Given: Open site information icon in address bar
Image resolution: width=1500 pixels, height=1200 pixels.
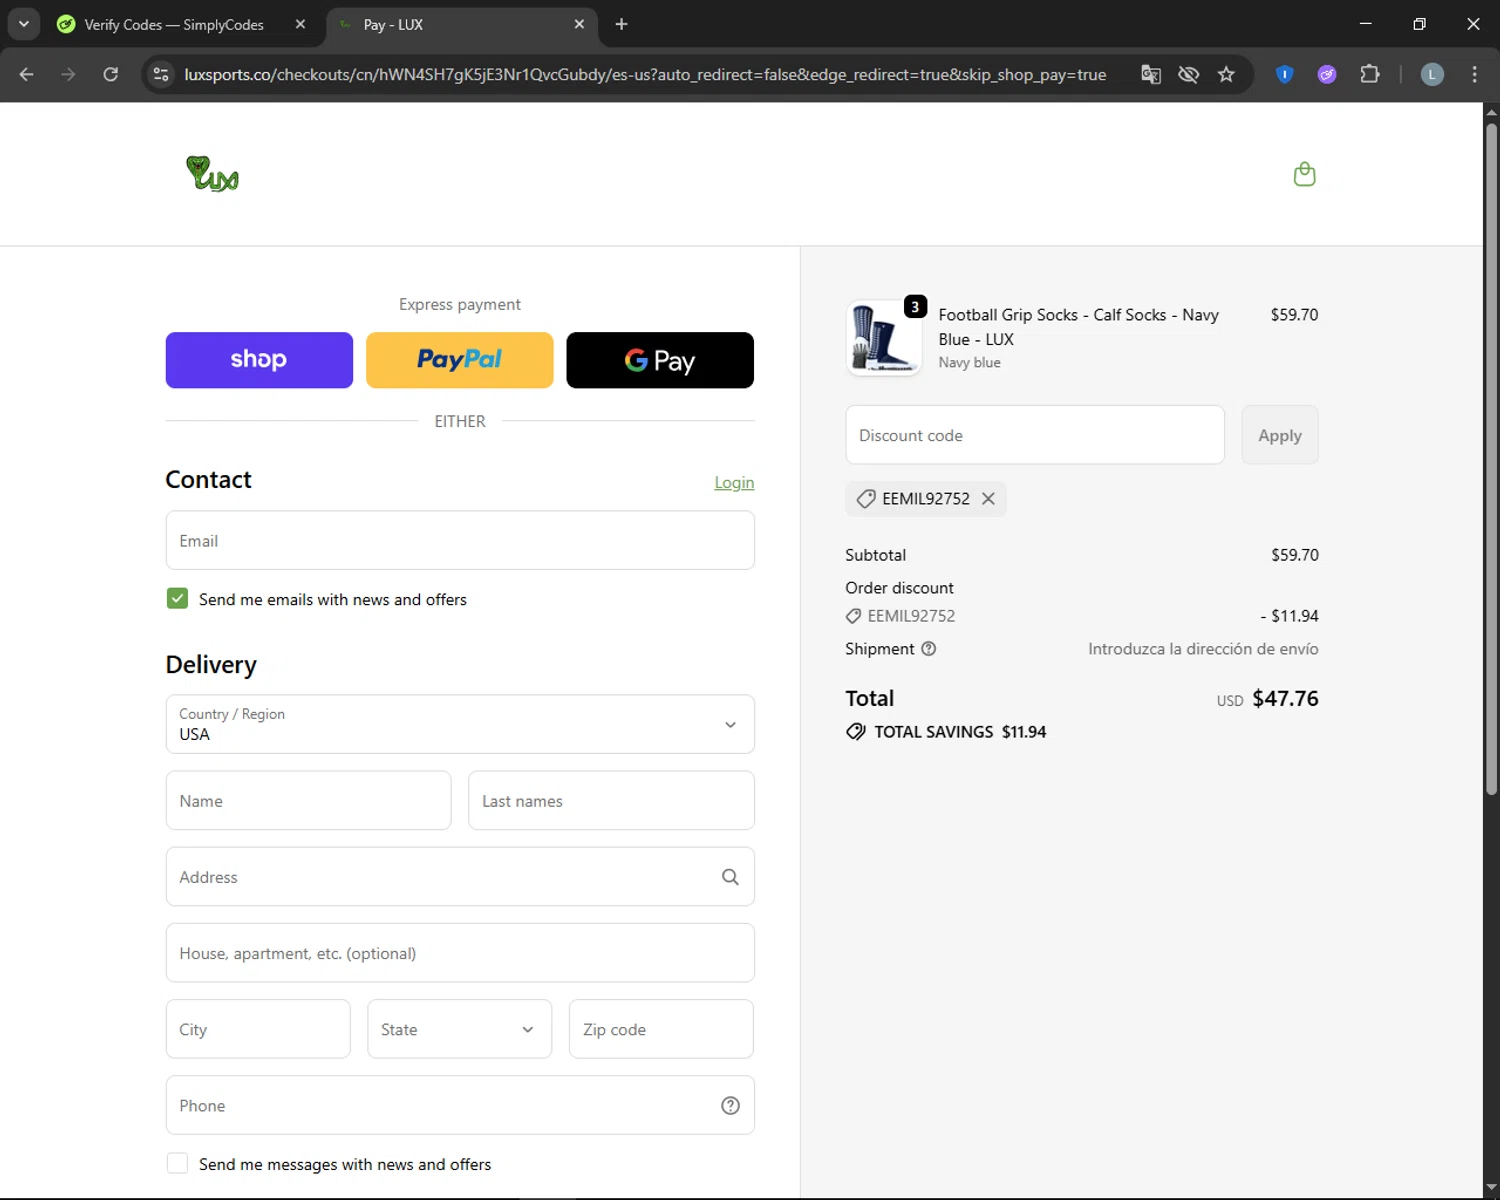Looking at the screenshot, I should click(x=161, y=74).
